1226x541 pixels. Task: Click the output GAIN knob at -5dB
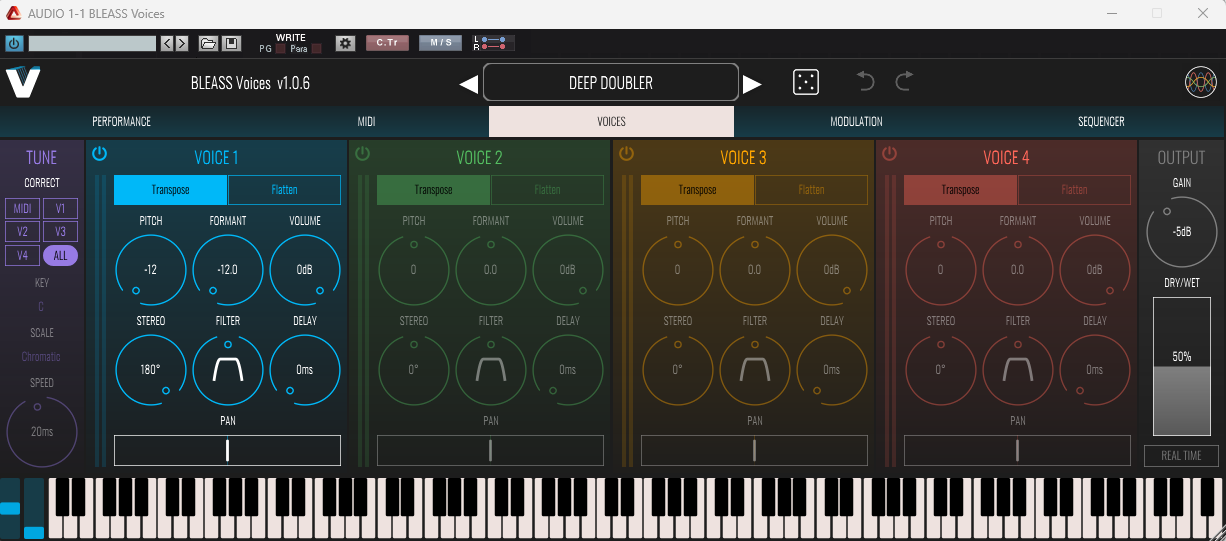click(x=1181, y=232)
